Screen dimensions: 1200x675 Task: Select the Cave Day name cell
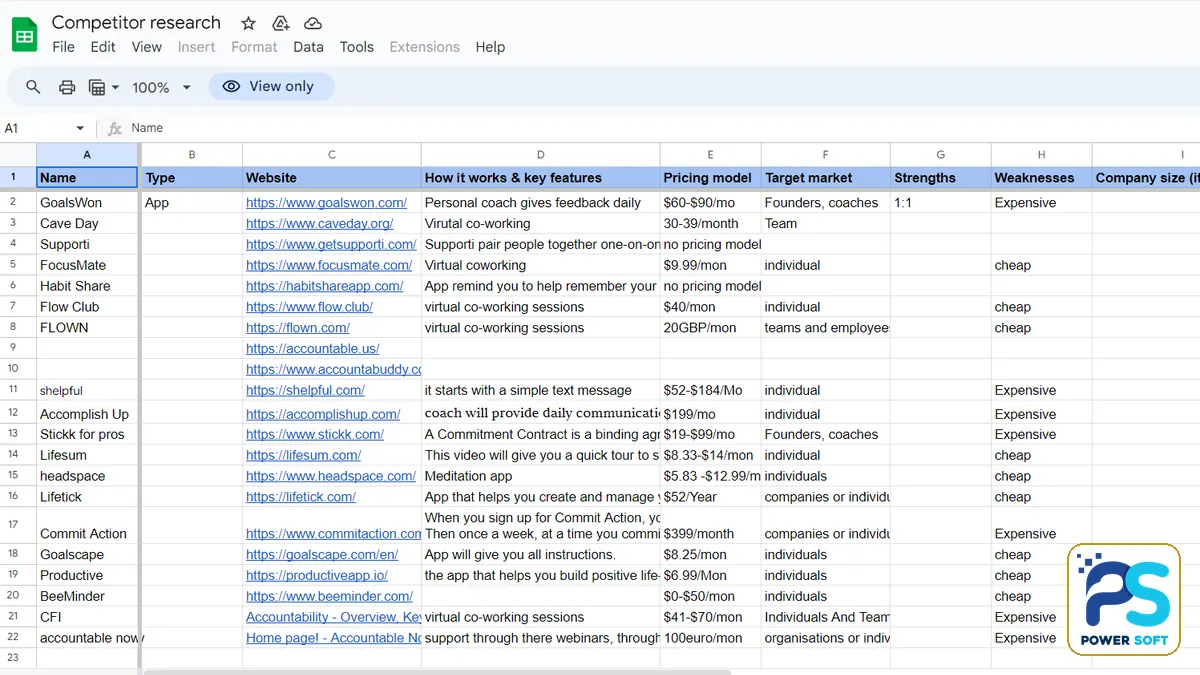click(87, 223)
